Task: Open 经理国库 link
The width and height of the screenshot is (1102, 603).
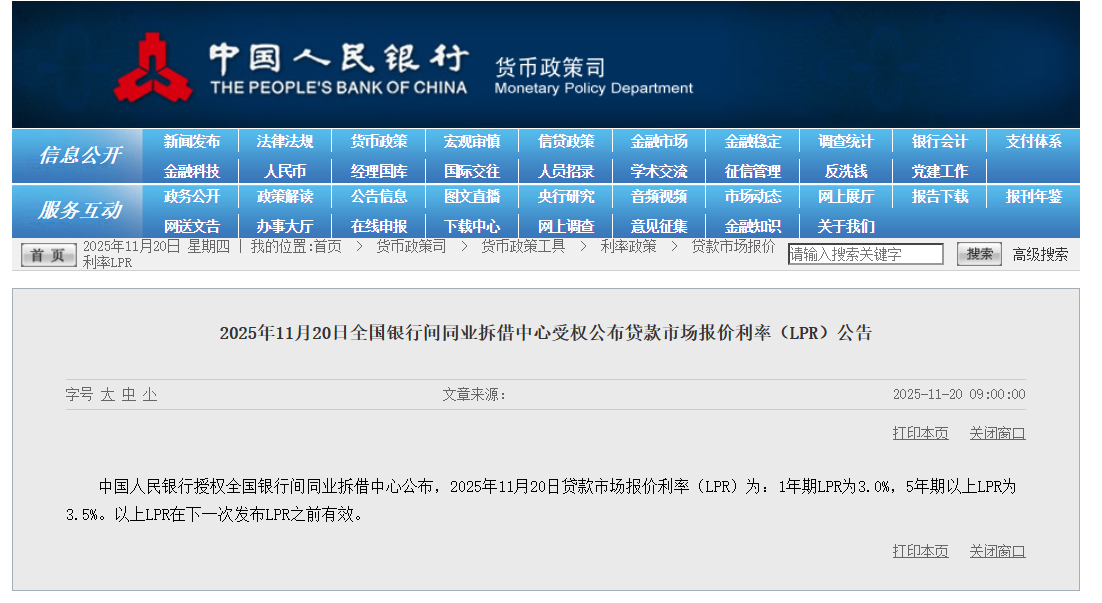Action: click(x=379, y=171)
